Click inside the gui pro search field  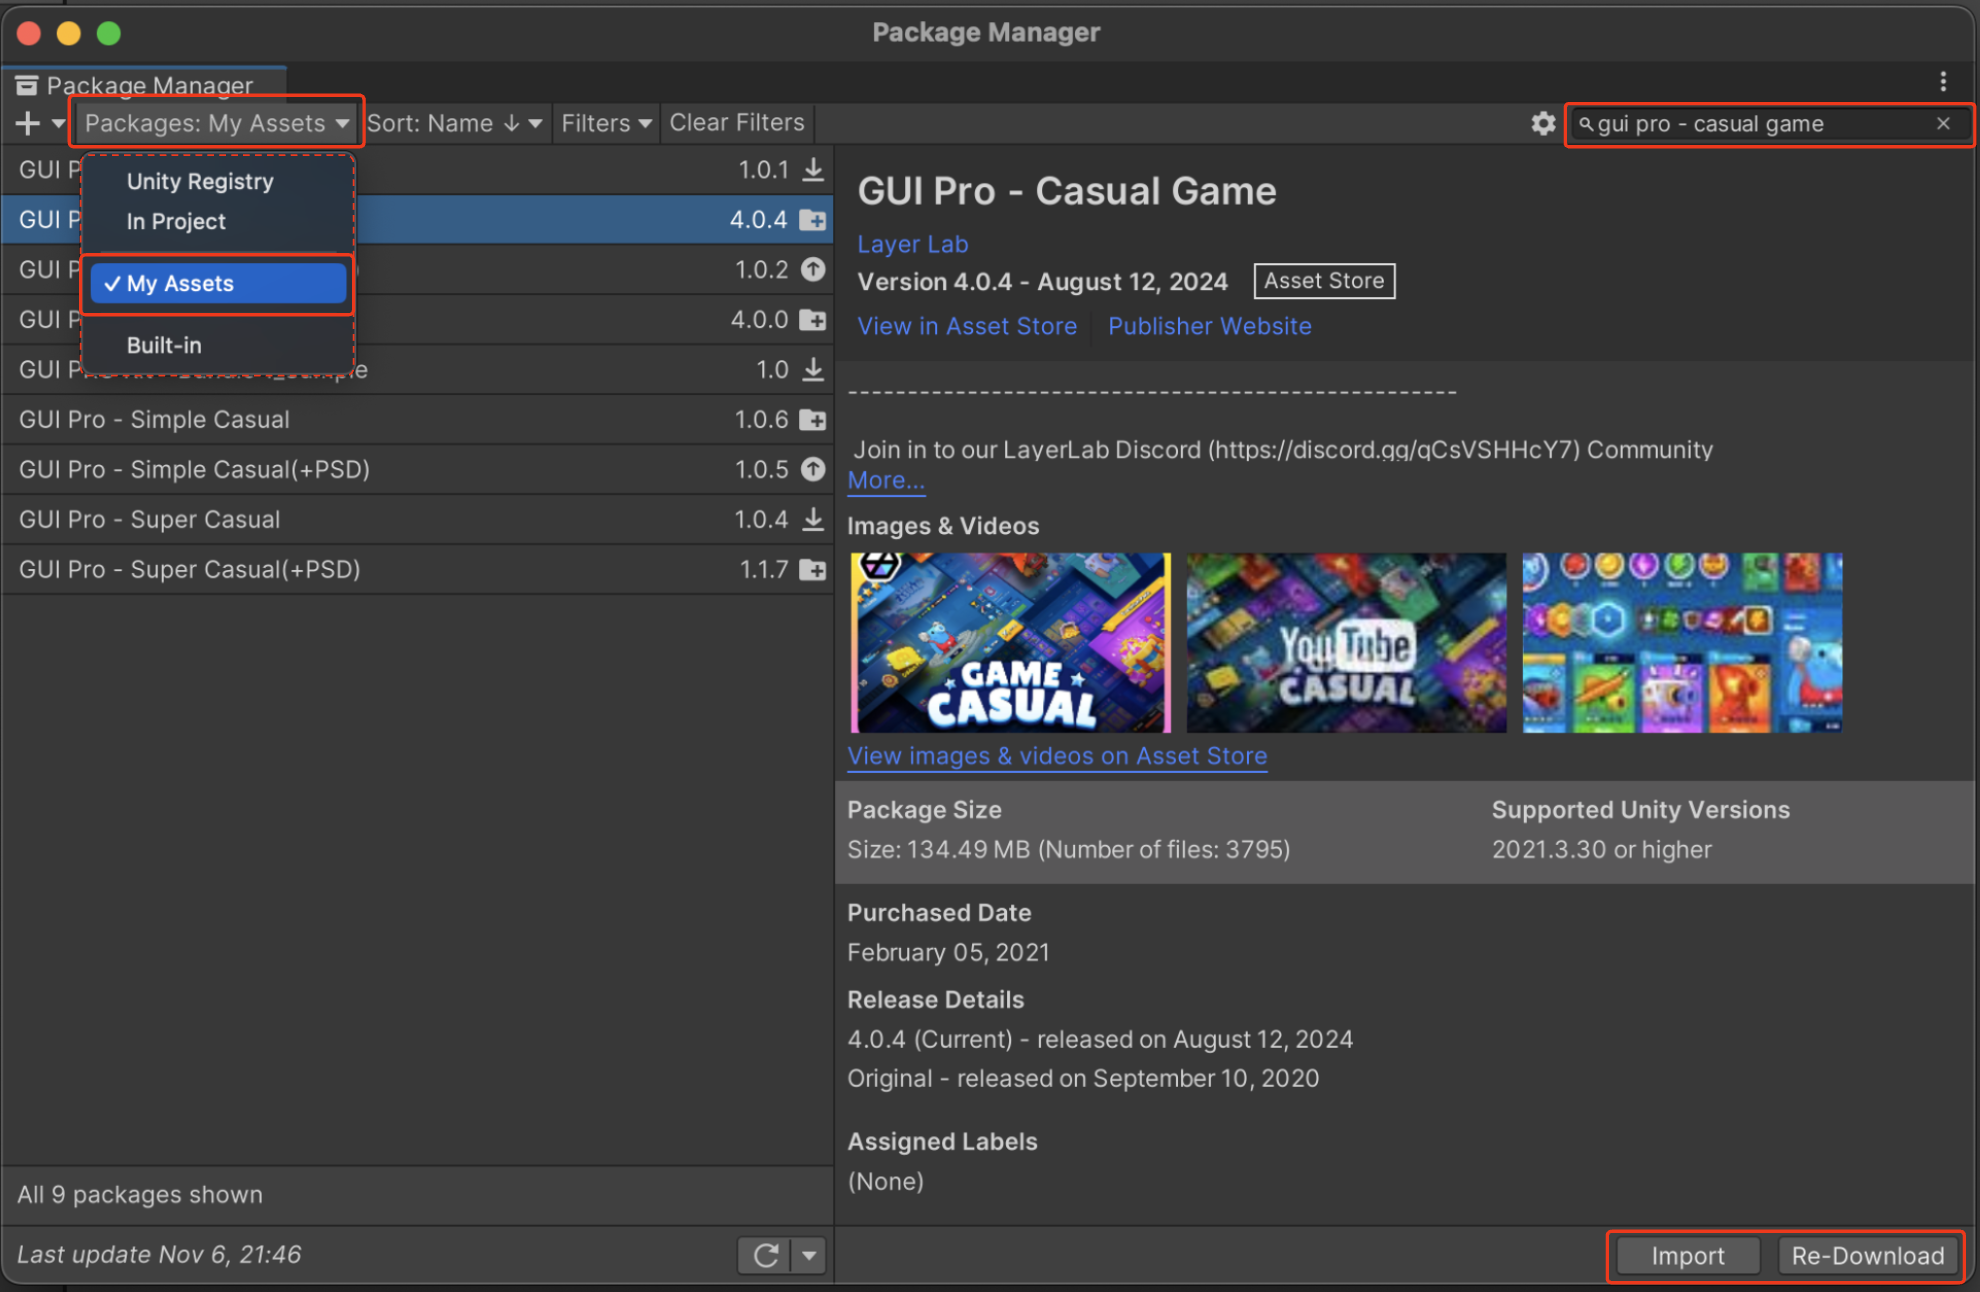tap(1760, 124)
